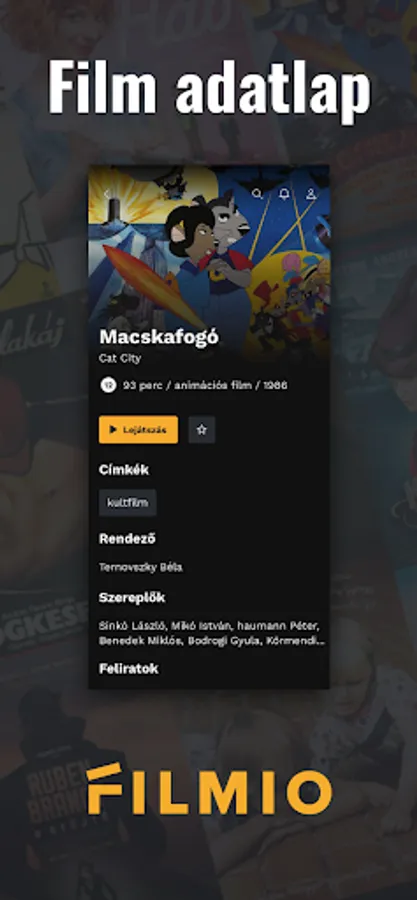
Task: Select the kultfilm tag
Action: click(x=127, y=503)
